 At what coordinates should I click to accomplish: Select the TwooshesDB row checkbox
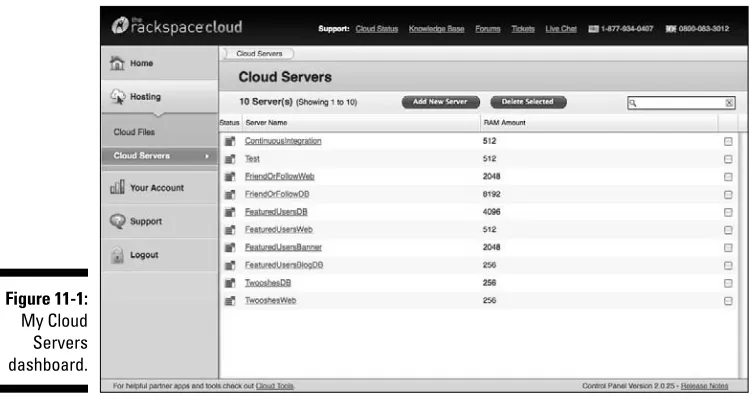click(728, 283)
